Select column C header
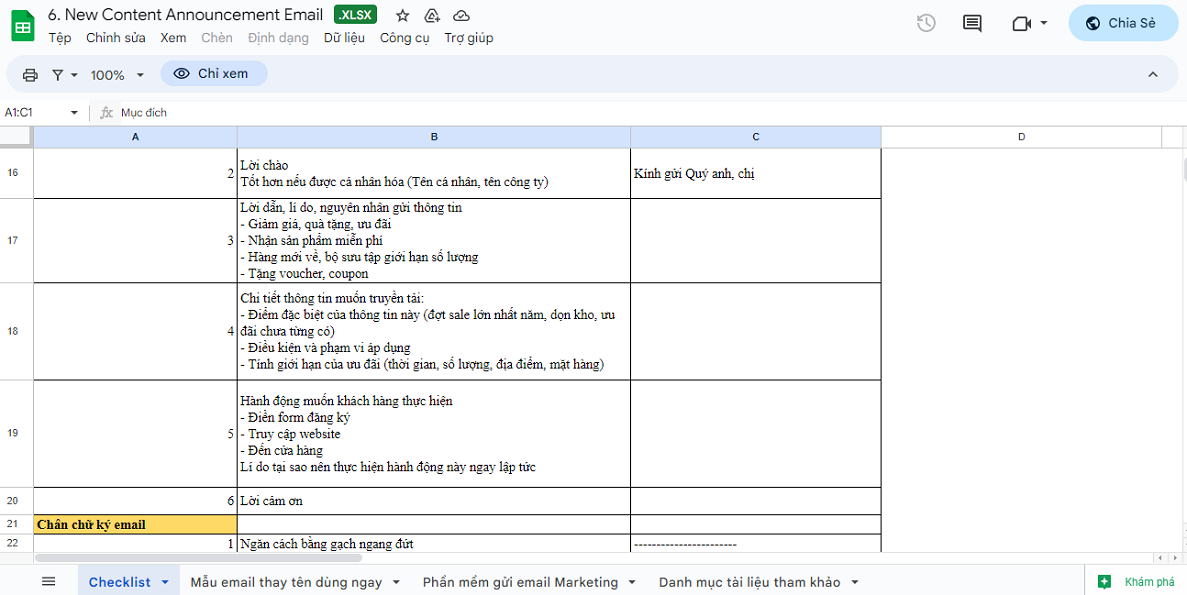Image resolution: width=1187 pixels, height=595 pixels. 756,137
